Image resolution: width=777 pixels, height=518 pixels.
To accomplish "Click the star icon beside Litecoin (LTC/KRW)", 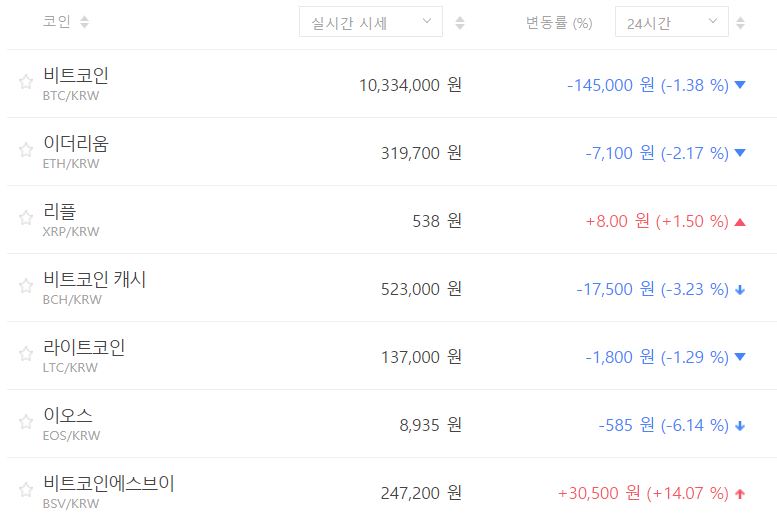I will (x=26, y=355).
